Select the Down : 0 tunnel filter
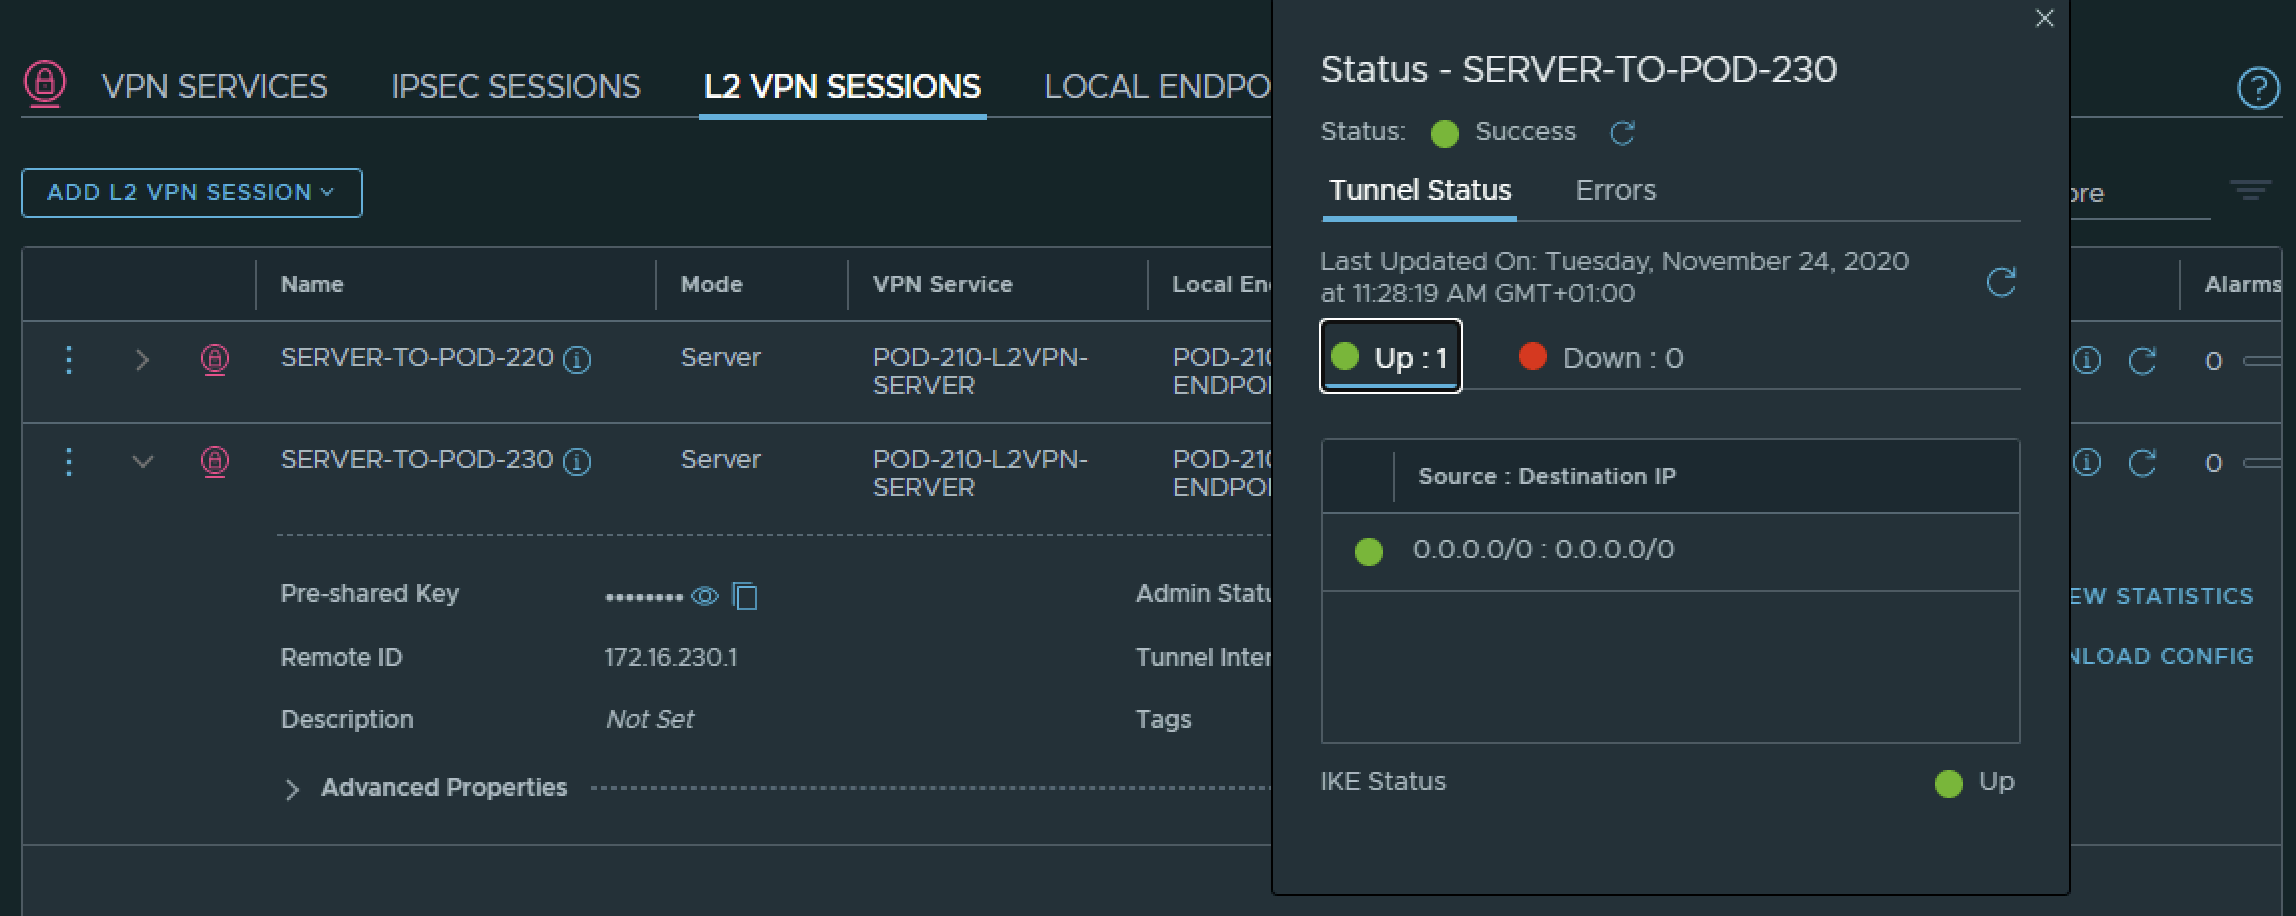 [x=1601, y=357]
